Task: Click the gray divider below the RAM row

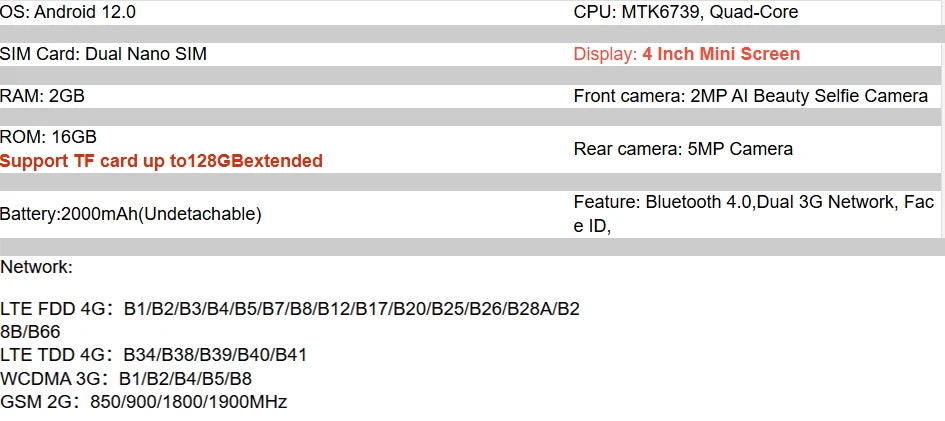Action: coord(472,117)
